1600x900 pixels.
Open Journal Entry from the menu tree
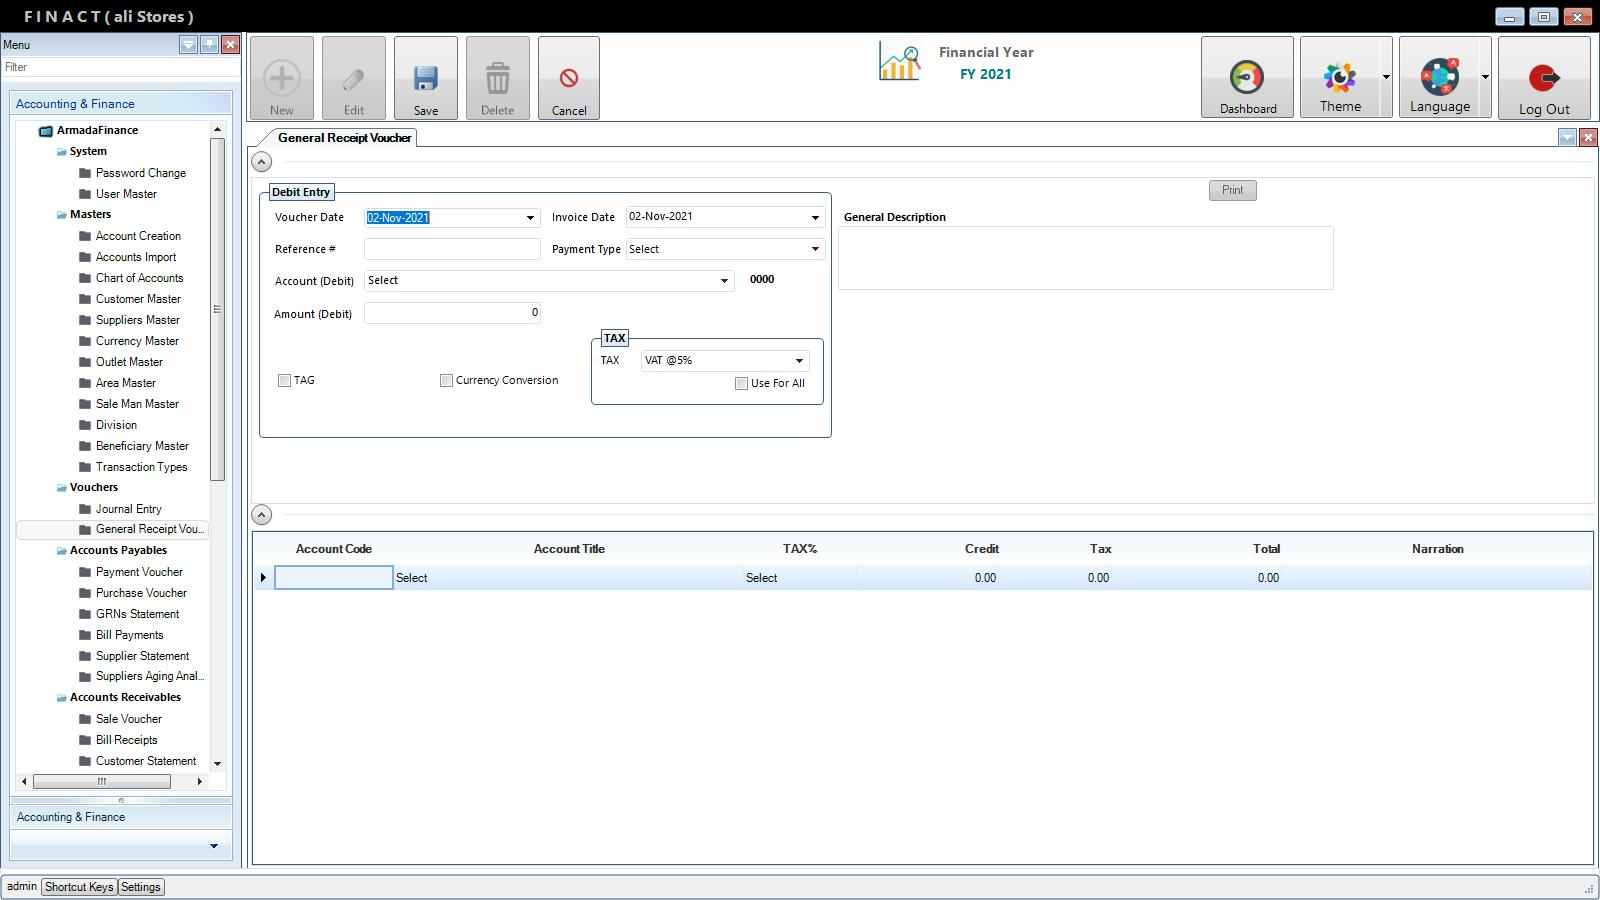click(128, 509)
